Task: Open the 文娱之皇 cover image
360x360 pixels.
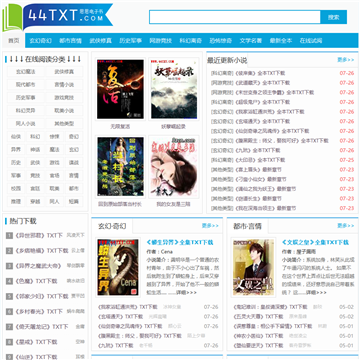Action: (x=253, y=267)
